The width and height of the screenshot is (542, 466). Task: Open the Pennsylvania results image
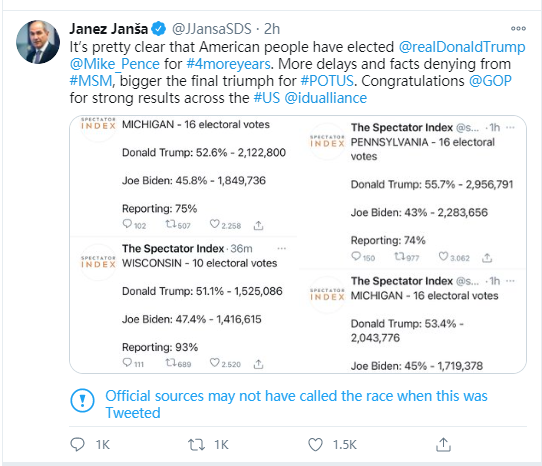pyautogui.click(x=412, y=192)
